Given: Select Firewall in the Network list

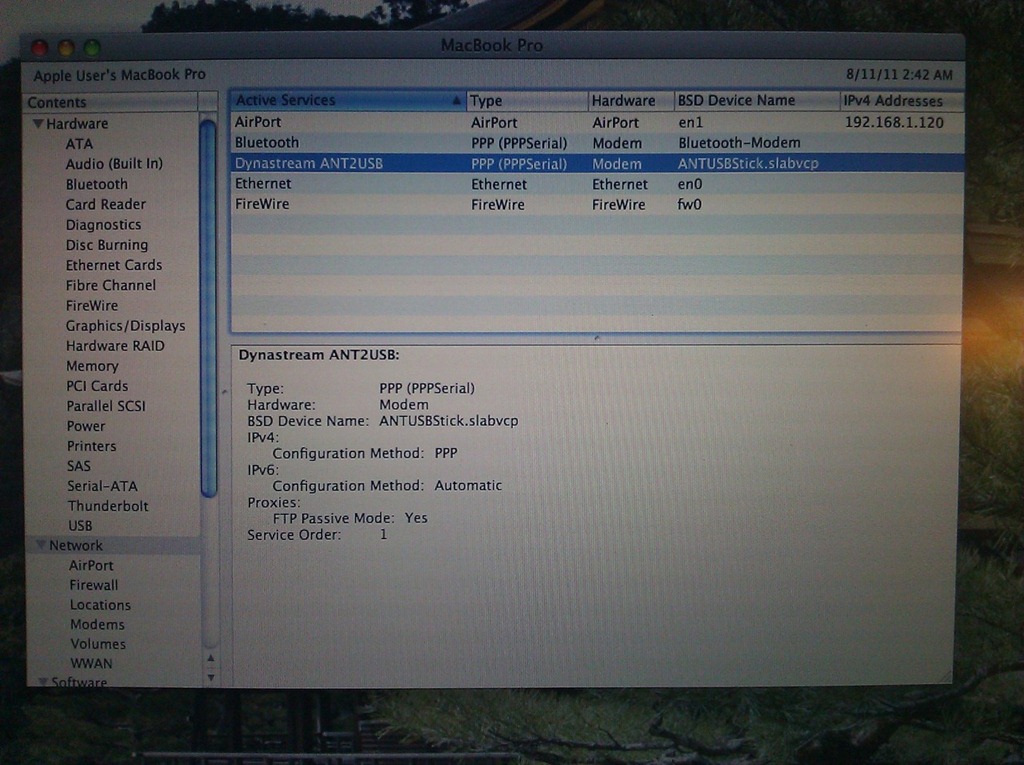Looking at the screenshot, I should tap(93, 584).
